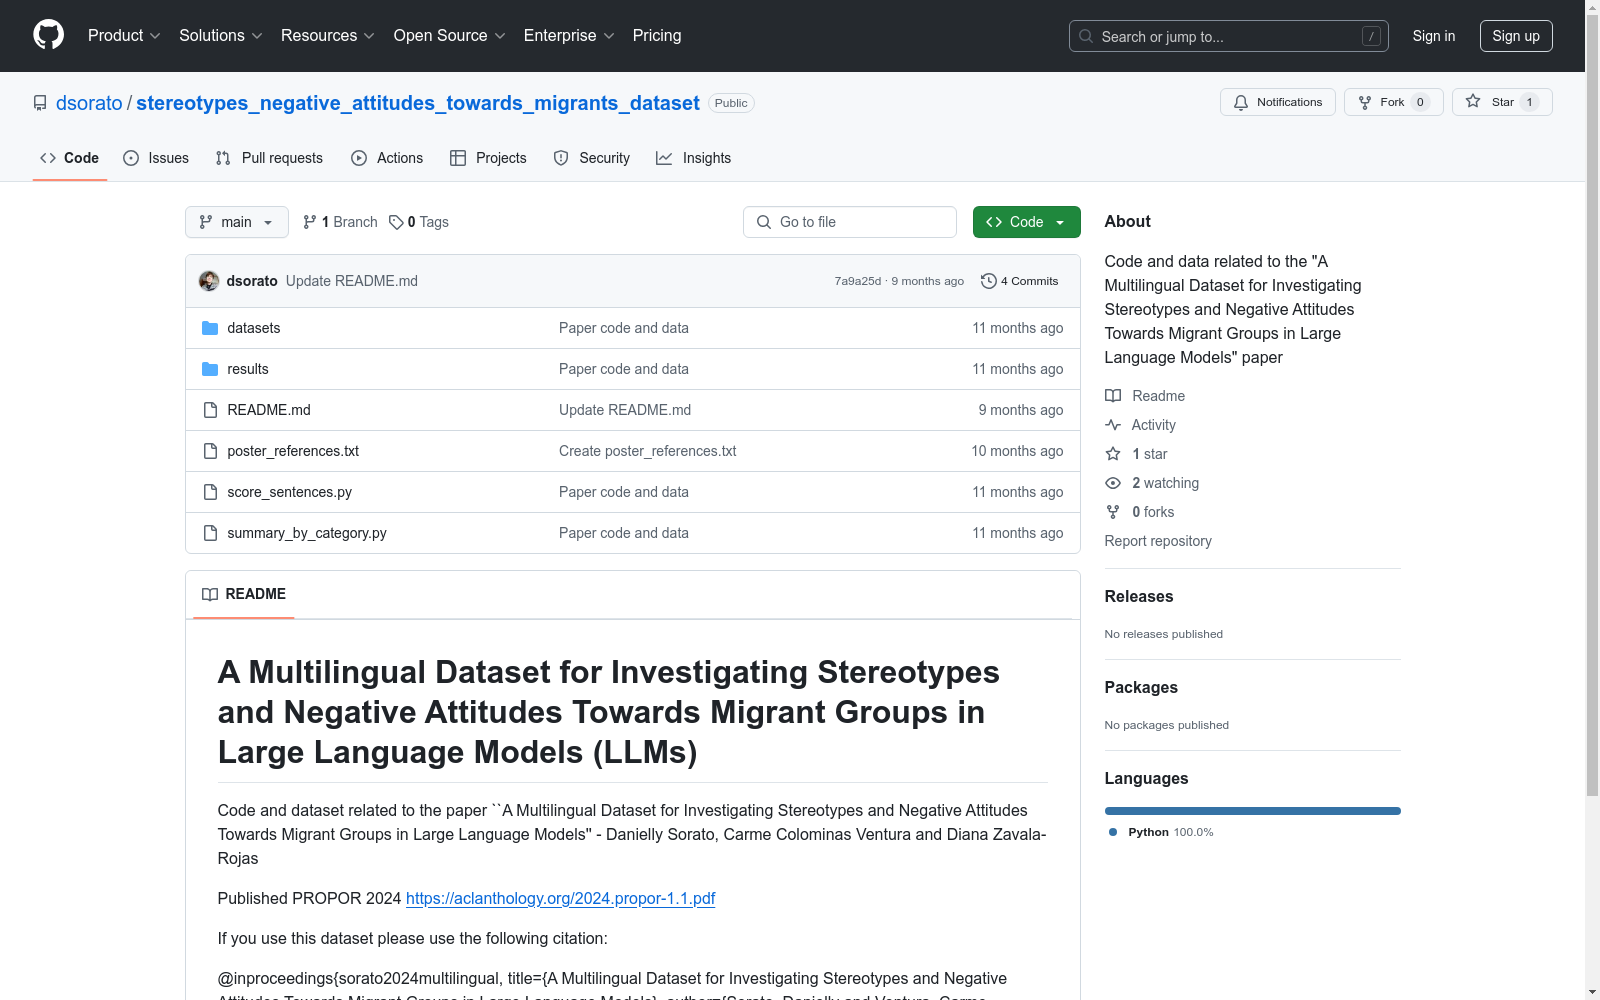
Task: Click the fork count badge 0
Action: tap(1420, 102)
